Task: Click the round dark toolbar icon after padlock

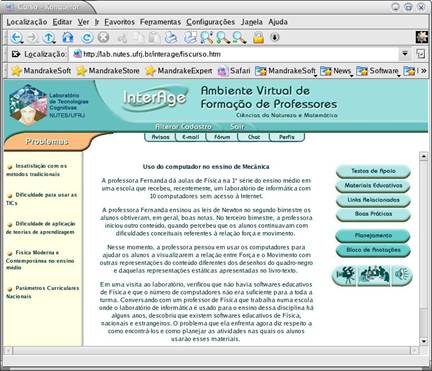Action: 275,37
